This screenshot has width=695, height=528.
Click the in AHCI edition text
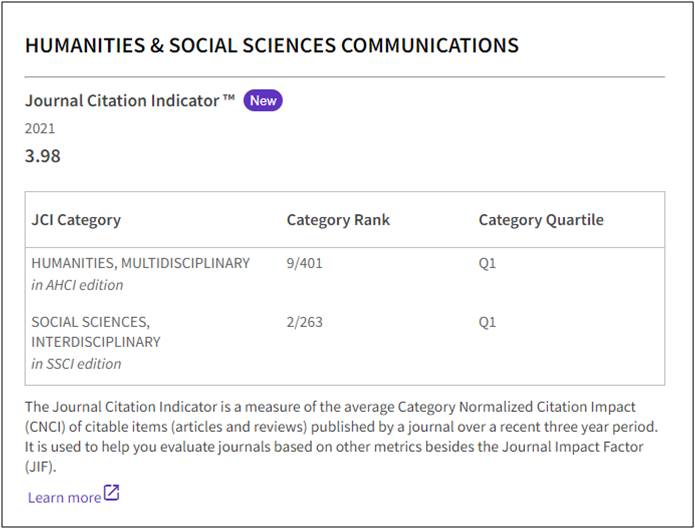click(77, 285)
